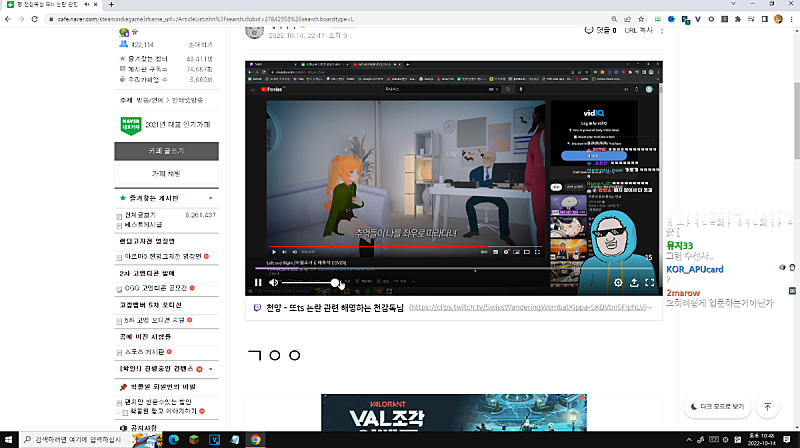Open Chrome three-dot menu

click(791, 19)
